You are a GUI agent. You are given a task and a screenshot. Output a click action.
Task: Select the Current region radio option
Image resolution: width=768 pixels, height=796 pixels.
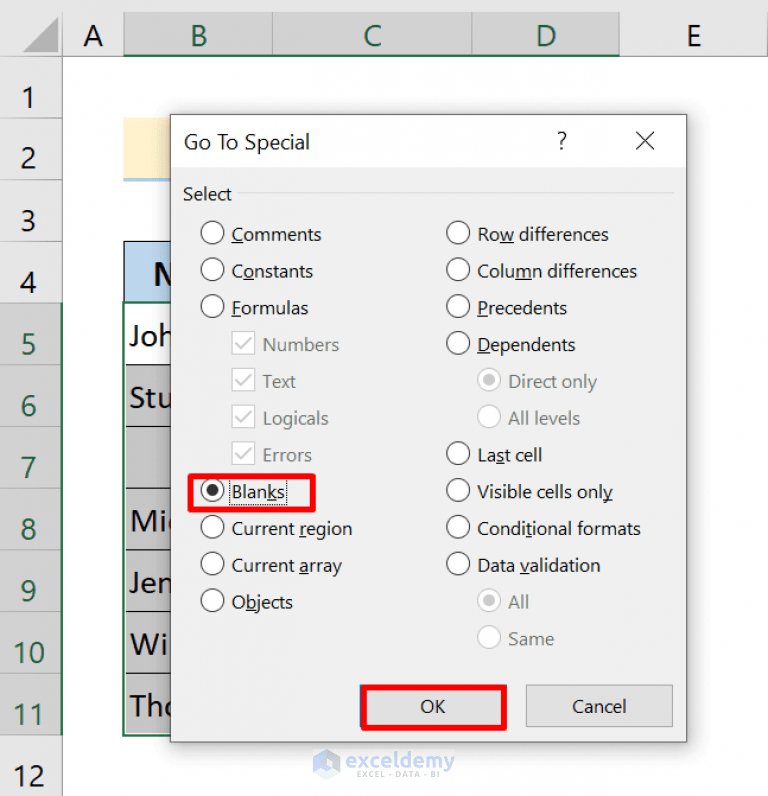276,528
